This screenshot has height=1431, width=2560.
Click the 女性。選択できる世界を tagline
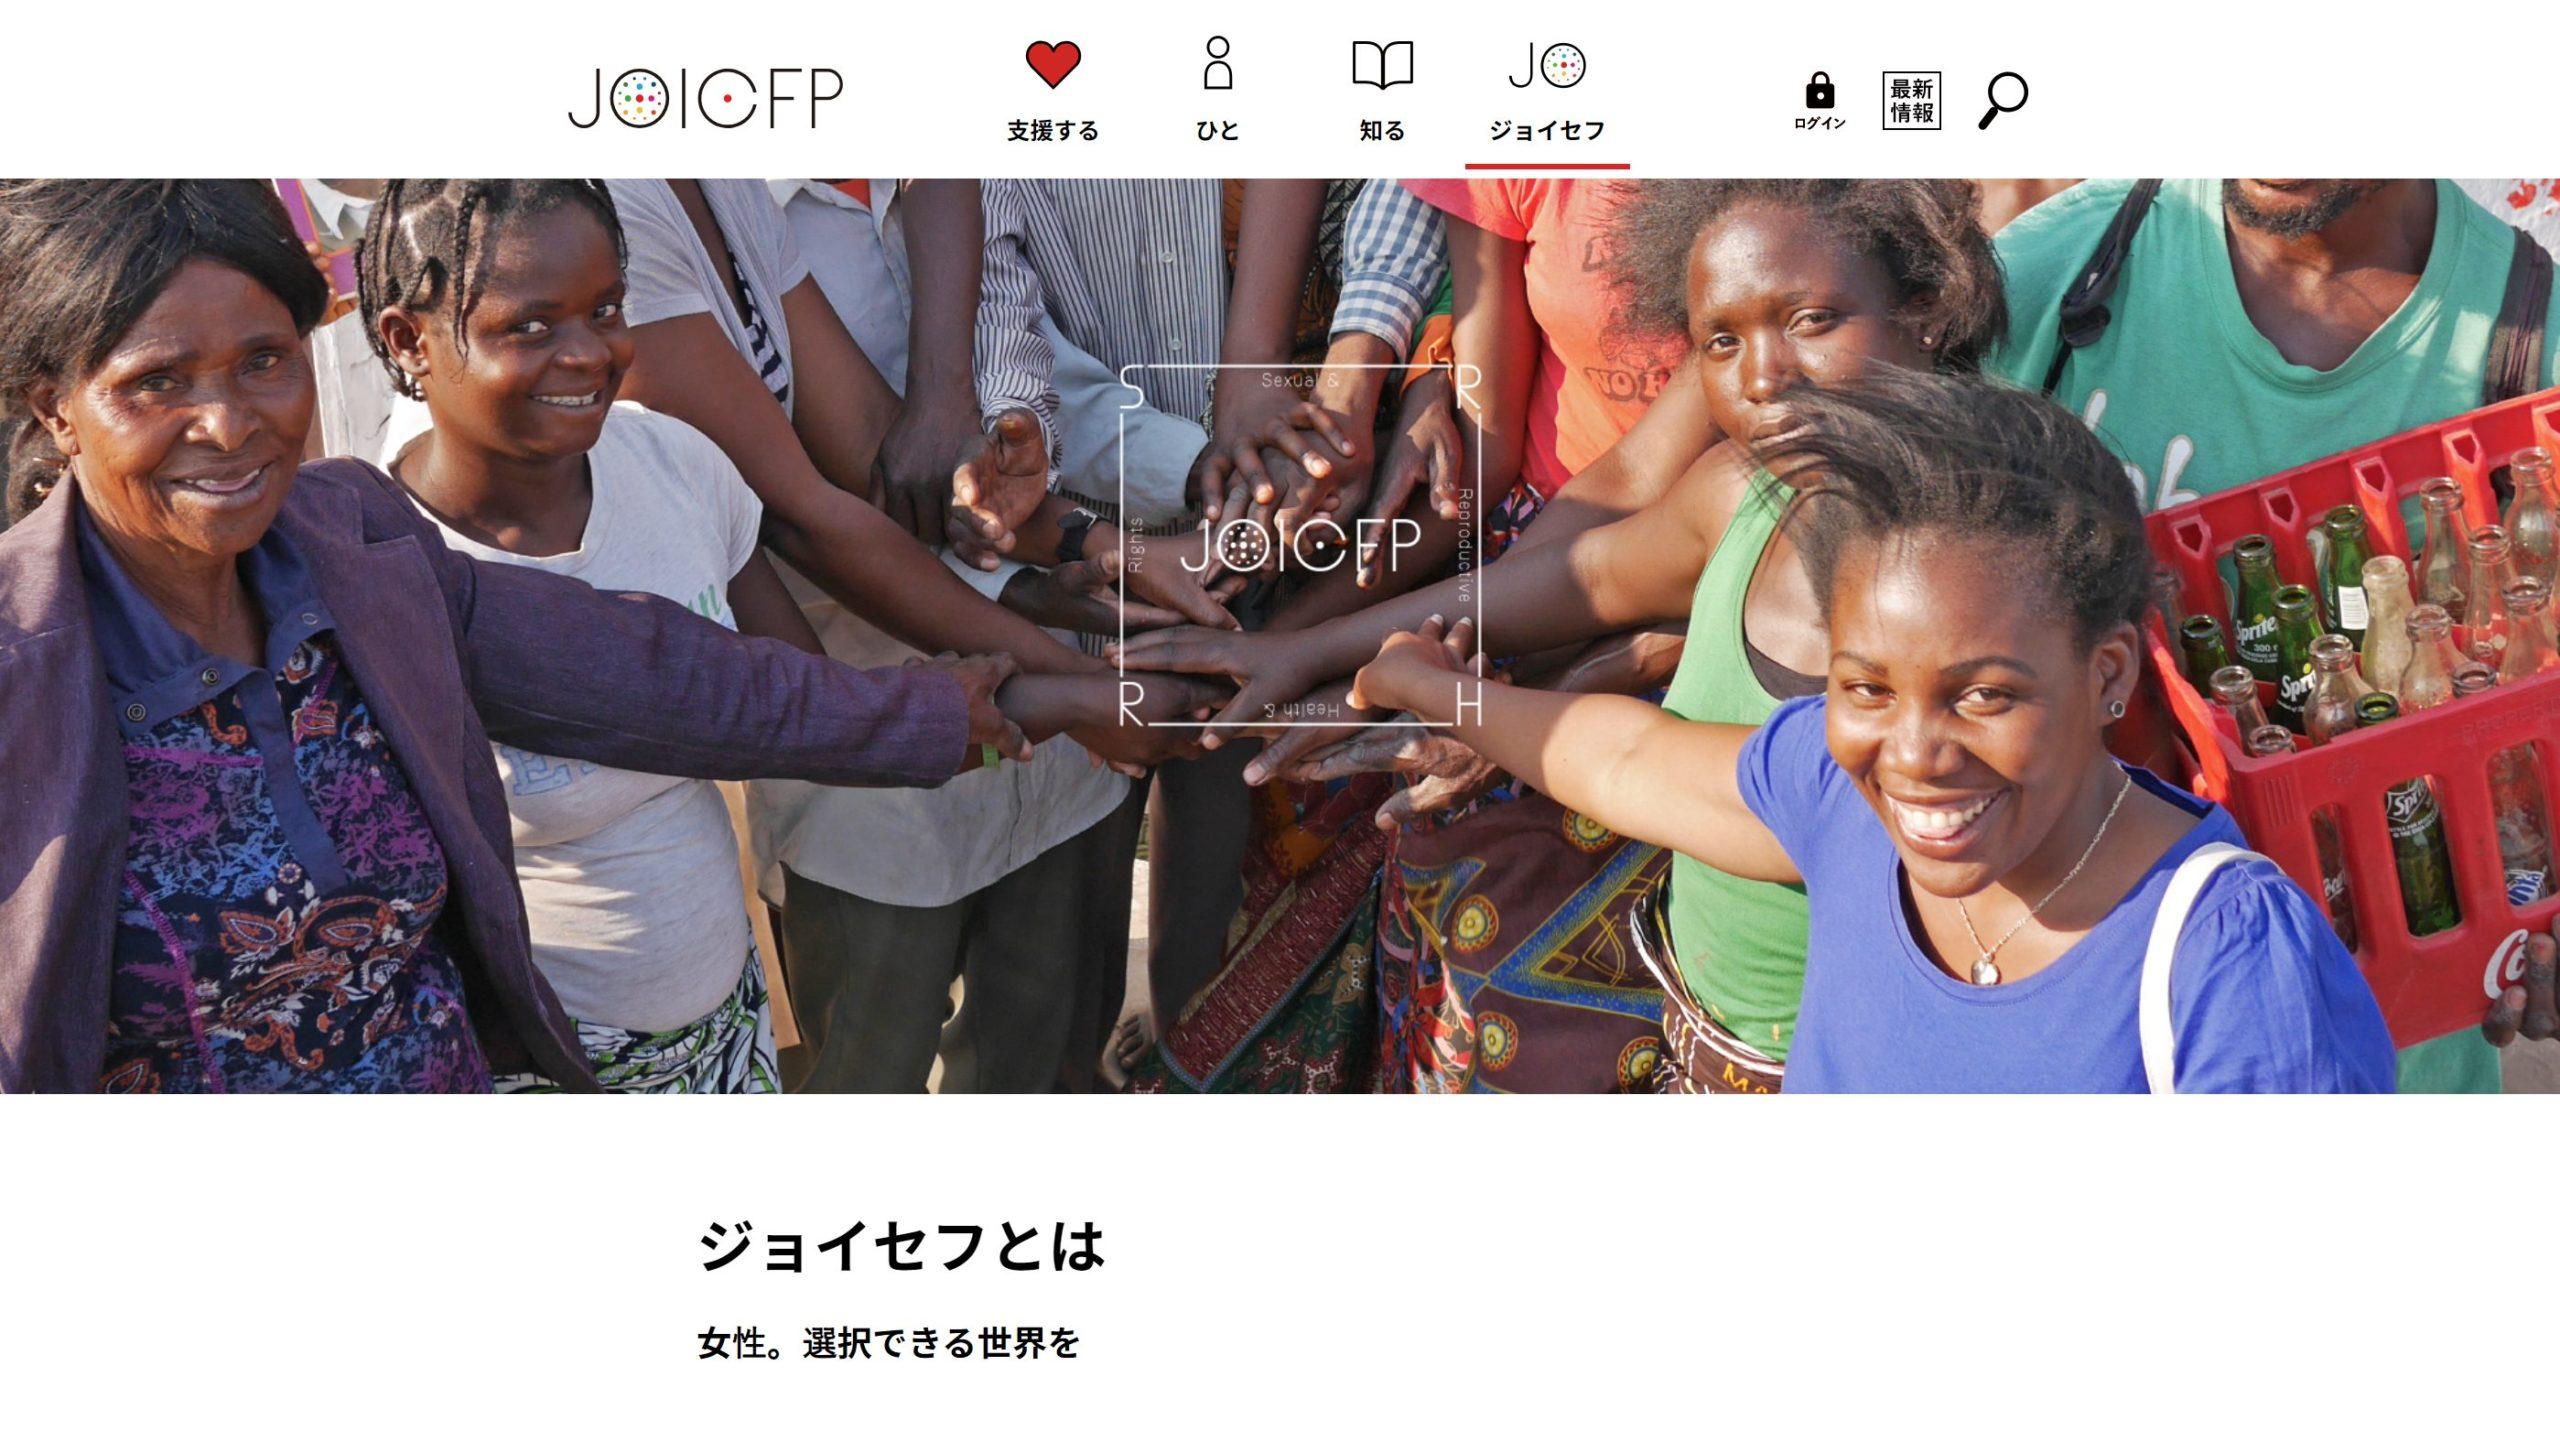tap(889, 1343)
